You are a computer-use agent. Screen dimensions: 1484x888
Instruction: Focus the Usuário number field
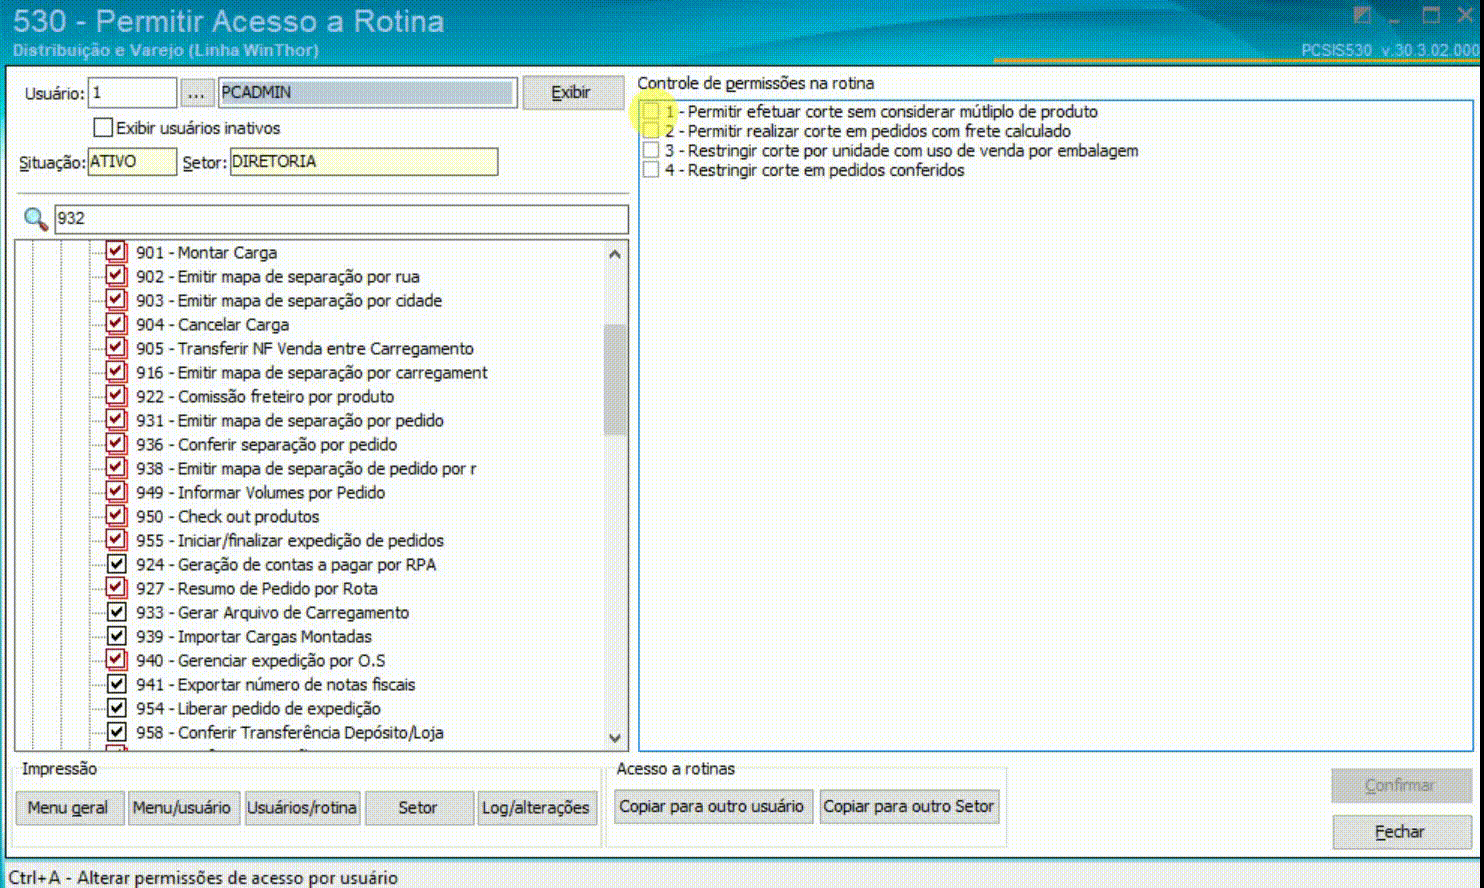132,93
